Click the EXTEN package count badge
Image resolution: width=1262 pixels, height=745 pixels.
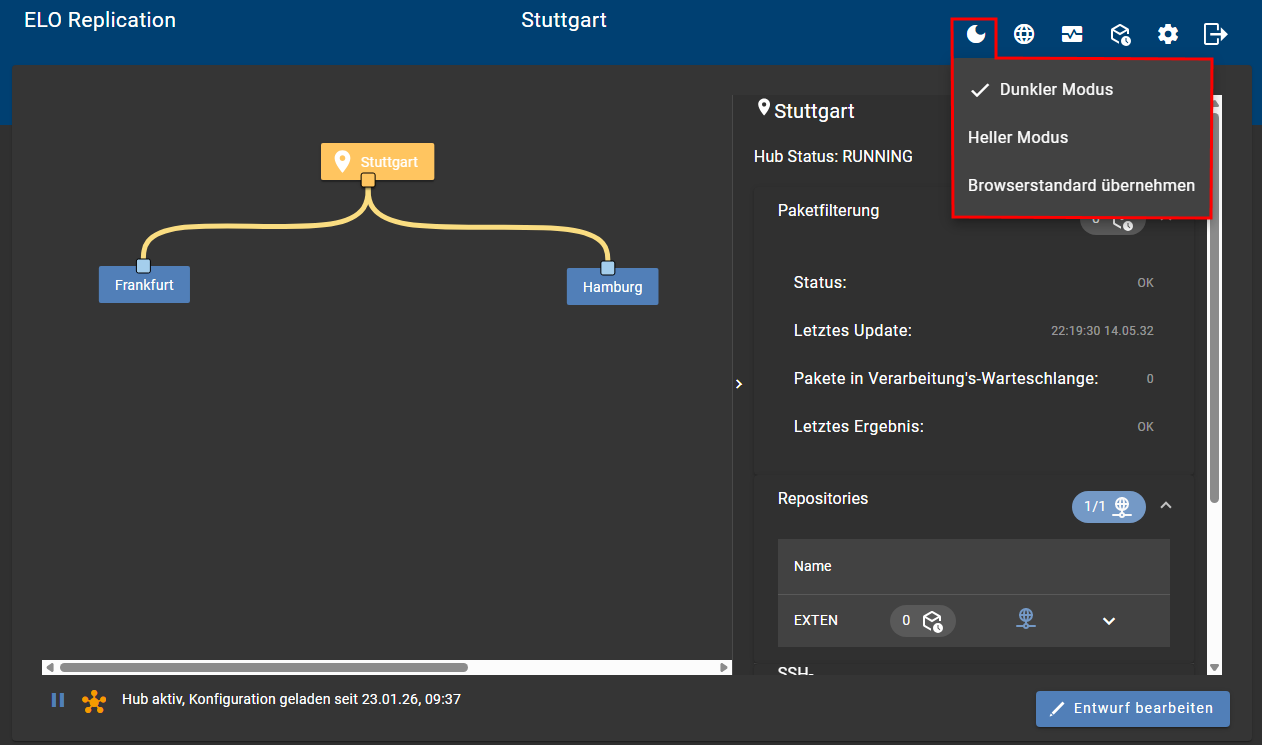923,621
